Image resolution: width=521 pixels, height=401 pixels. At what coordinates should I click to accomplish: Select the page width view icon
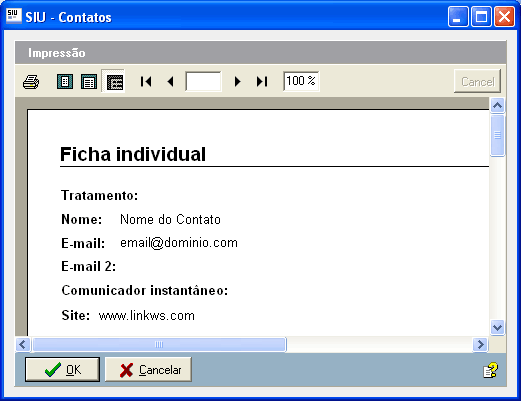[x=89, y=82]
